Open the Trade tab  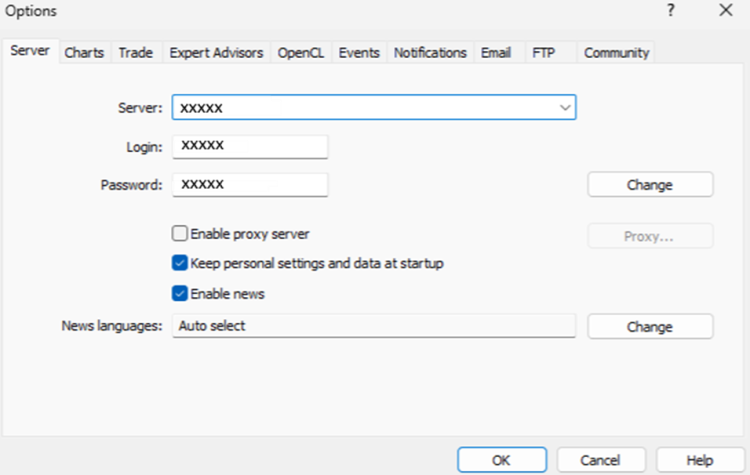(135, 52)
